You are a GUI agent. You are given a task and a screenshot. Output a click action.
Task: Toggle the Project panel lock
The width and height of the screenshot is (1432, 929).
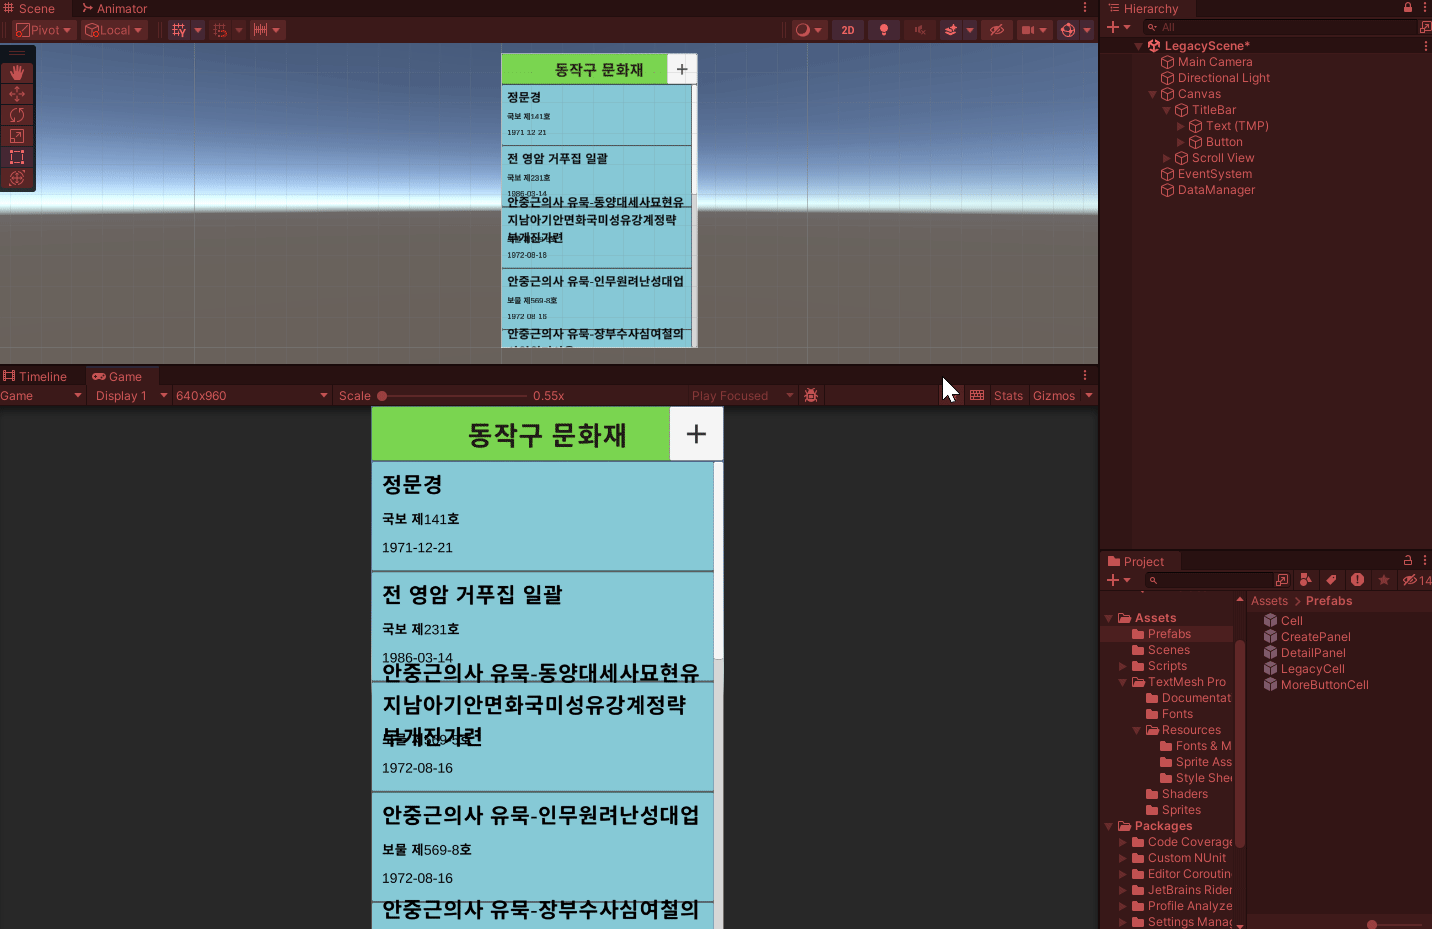pos(1408,561)
